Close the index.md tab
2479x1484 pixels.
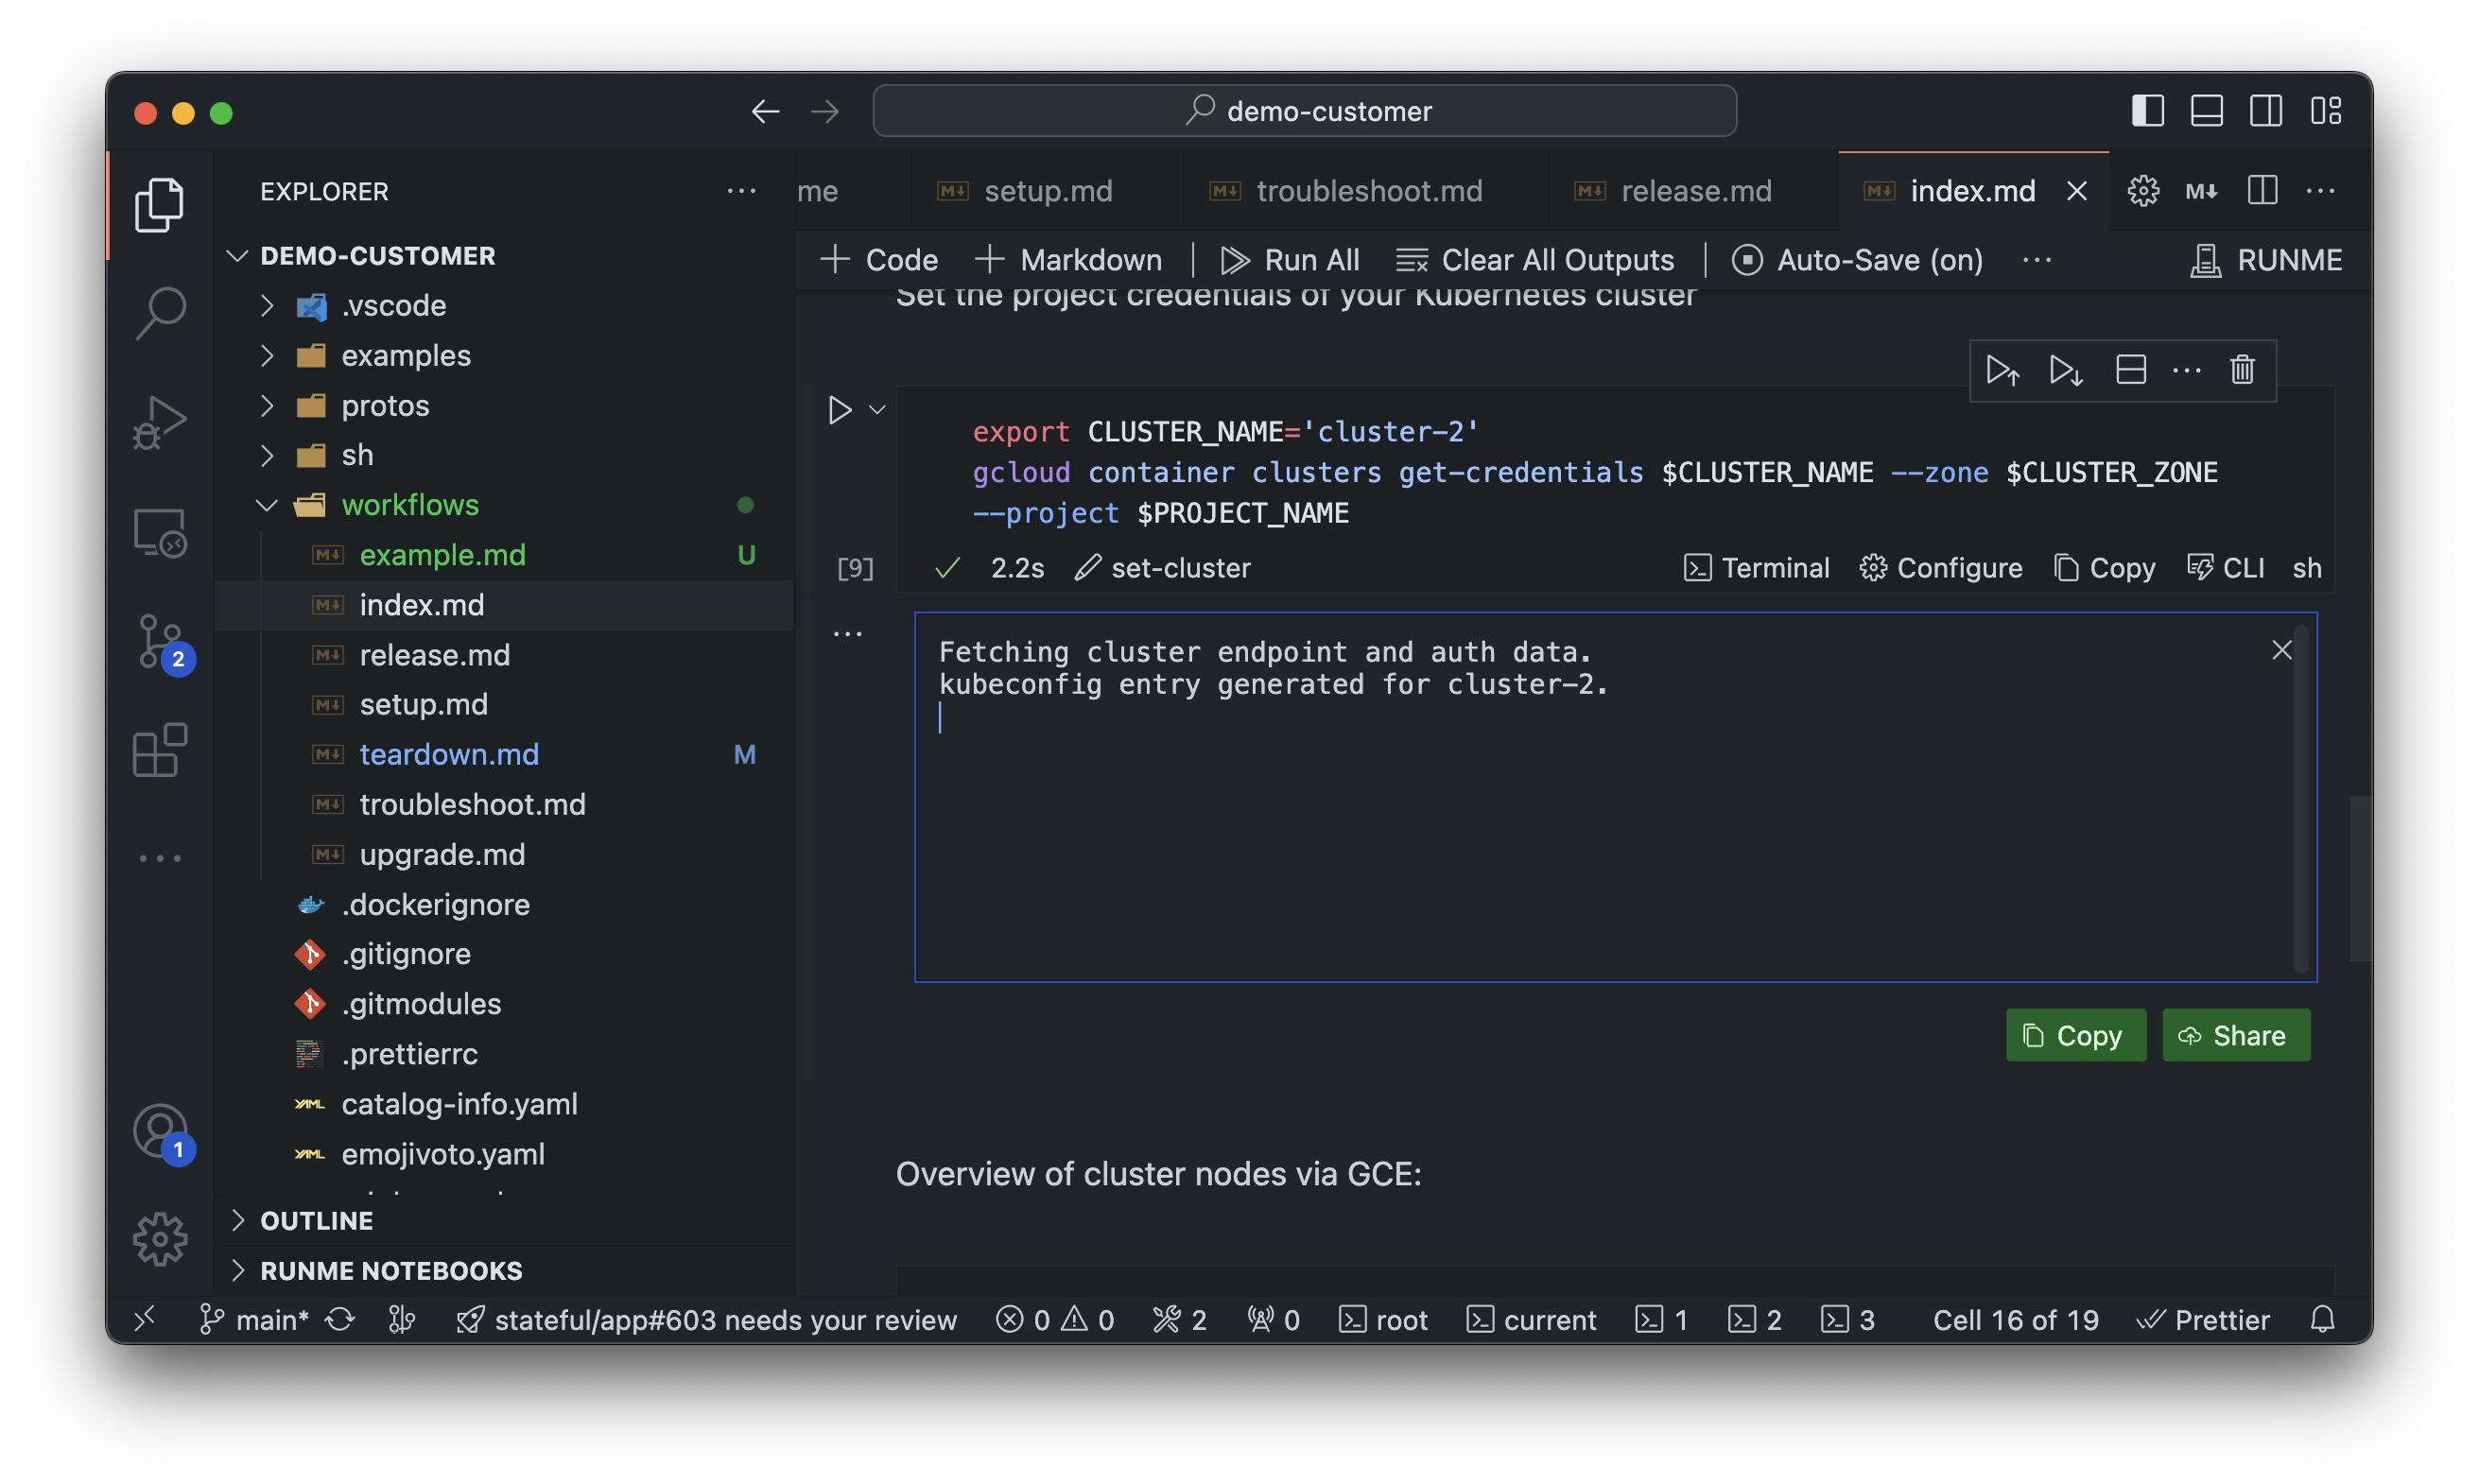click(x=2077, y=191)
